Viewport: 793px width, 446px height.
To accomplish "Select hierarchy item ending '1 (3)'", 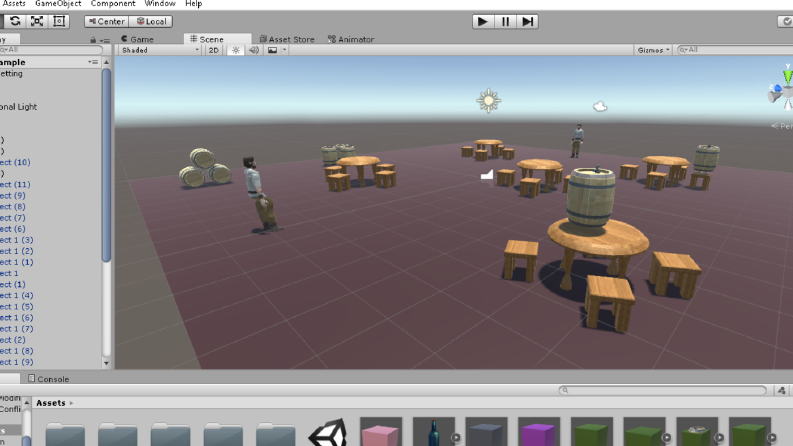I will pyautogui.click(x=17, y=240).
